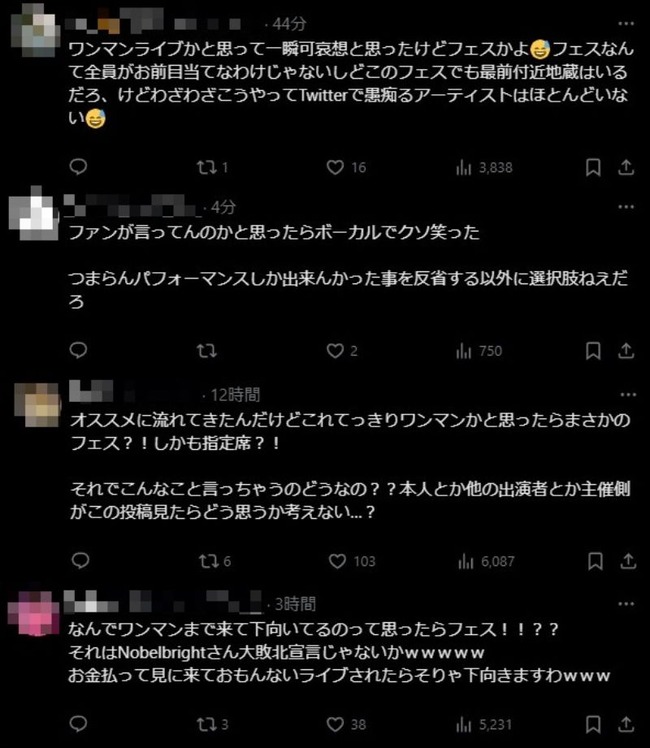Share the 44分 tweet

pyautogui.click(x=626, y=167)
